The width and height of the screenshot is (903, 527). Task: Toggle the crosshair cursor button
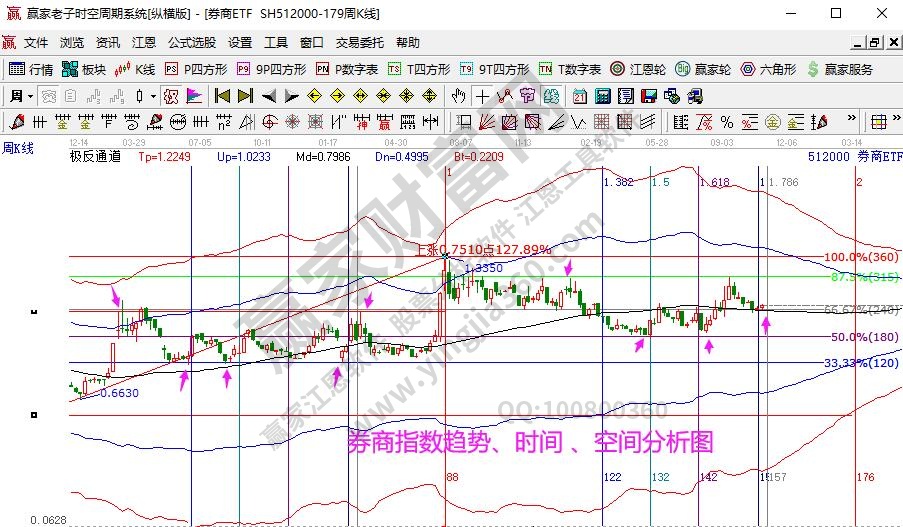point(482,96)
